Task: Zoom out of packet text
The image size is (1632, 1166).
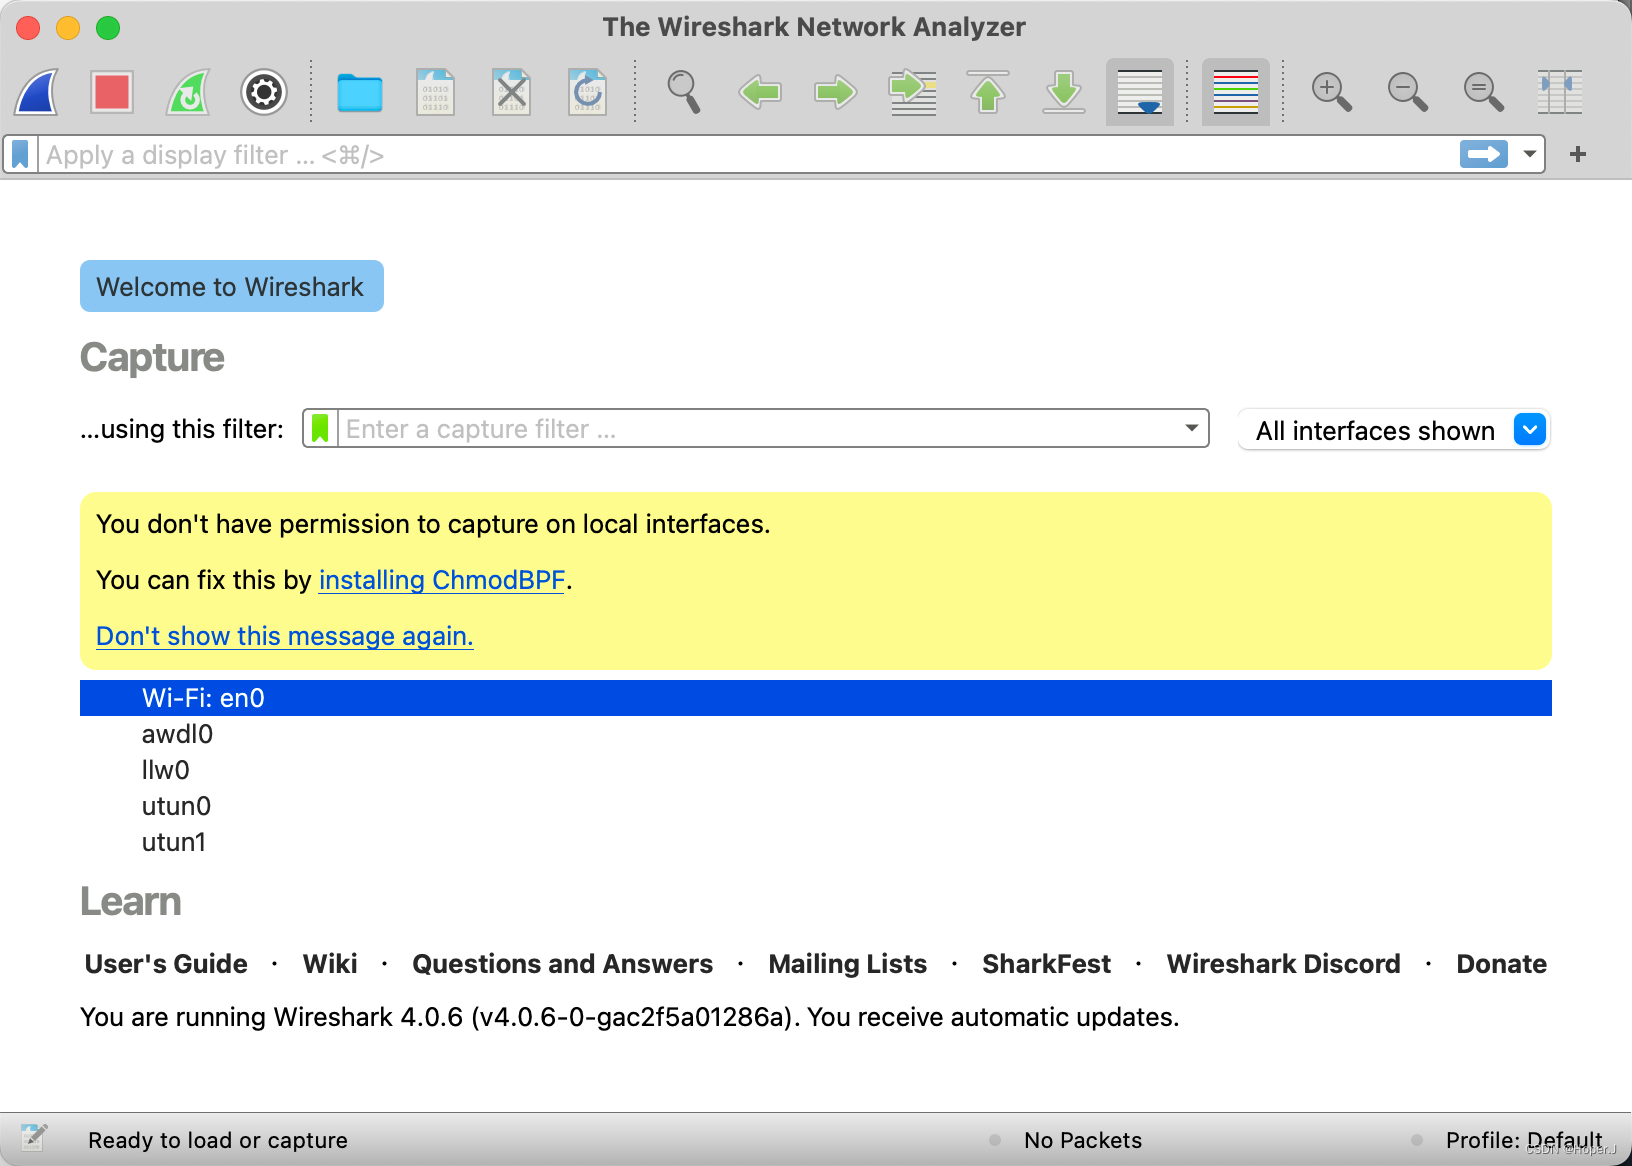Action: [x=1408, y=92]
